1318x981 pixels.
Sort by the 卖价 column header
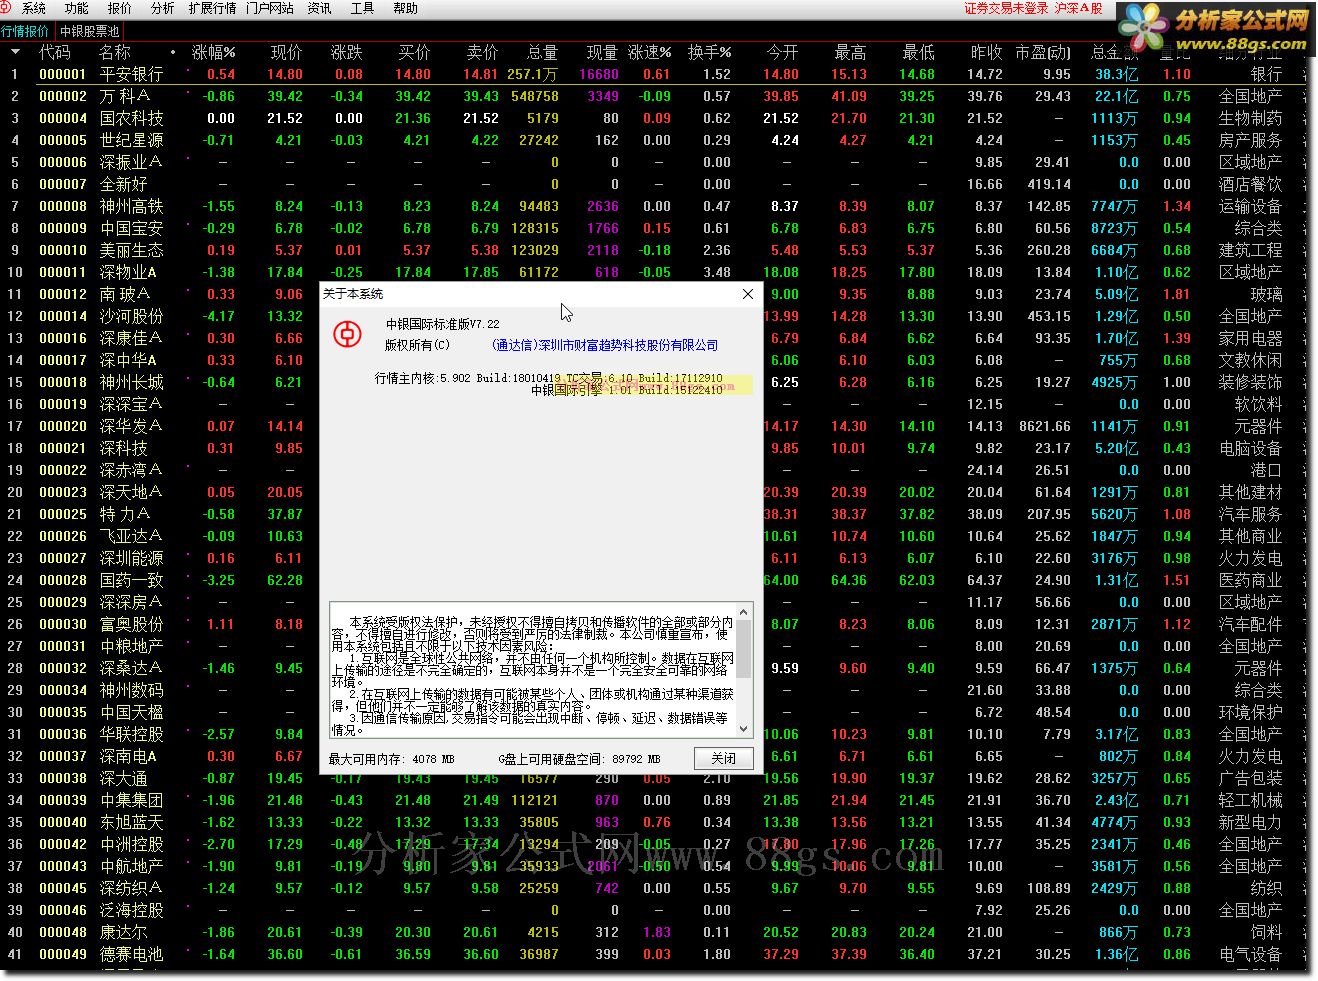[x=482, y=52]
